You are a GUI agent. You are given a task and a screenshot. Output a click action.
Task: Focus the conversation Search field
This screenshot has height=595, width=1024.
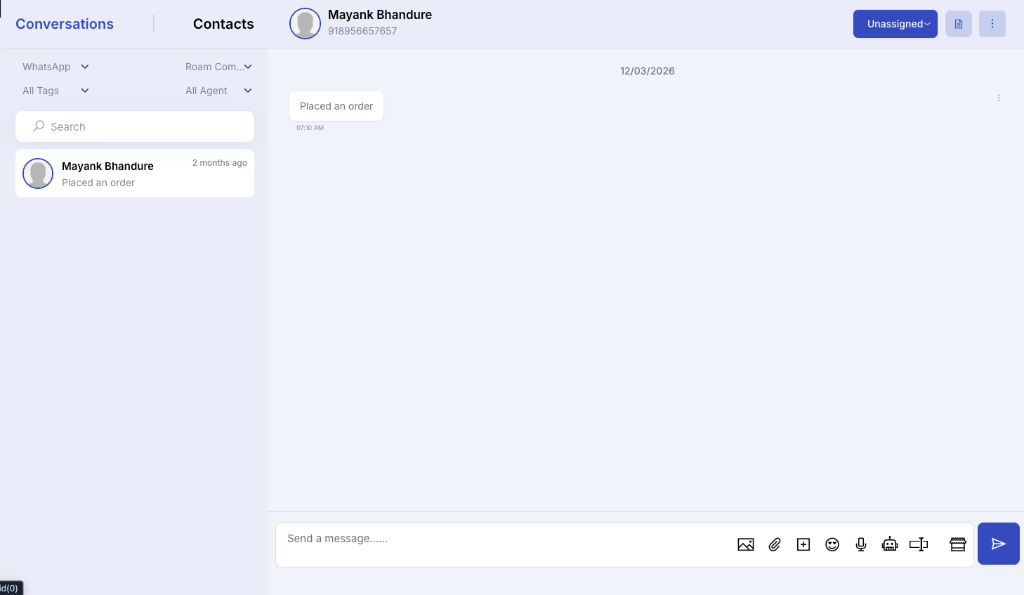click(x=135, y=126)
